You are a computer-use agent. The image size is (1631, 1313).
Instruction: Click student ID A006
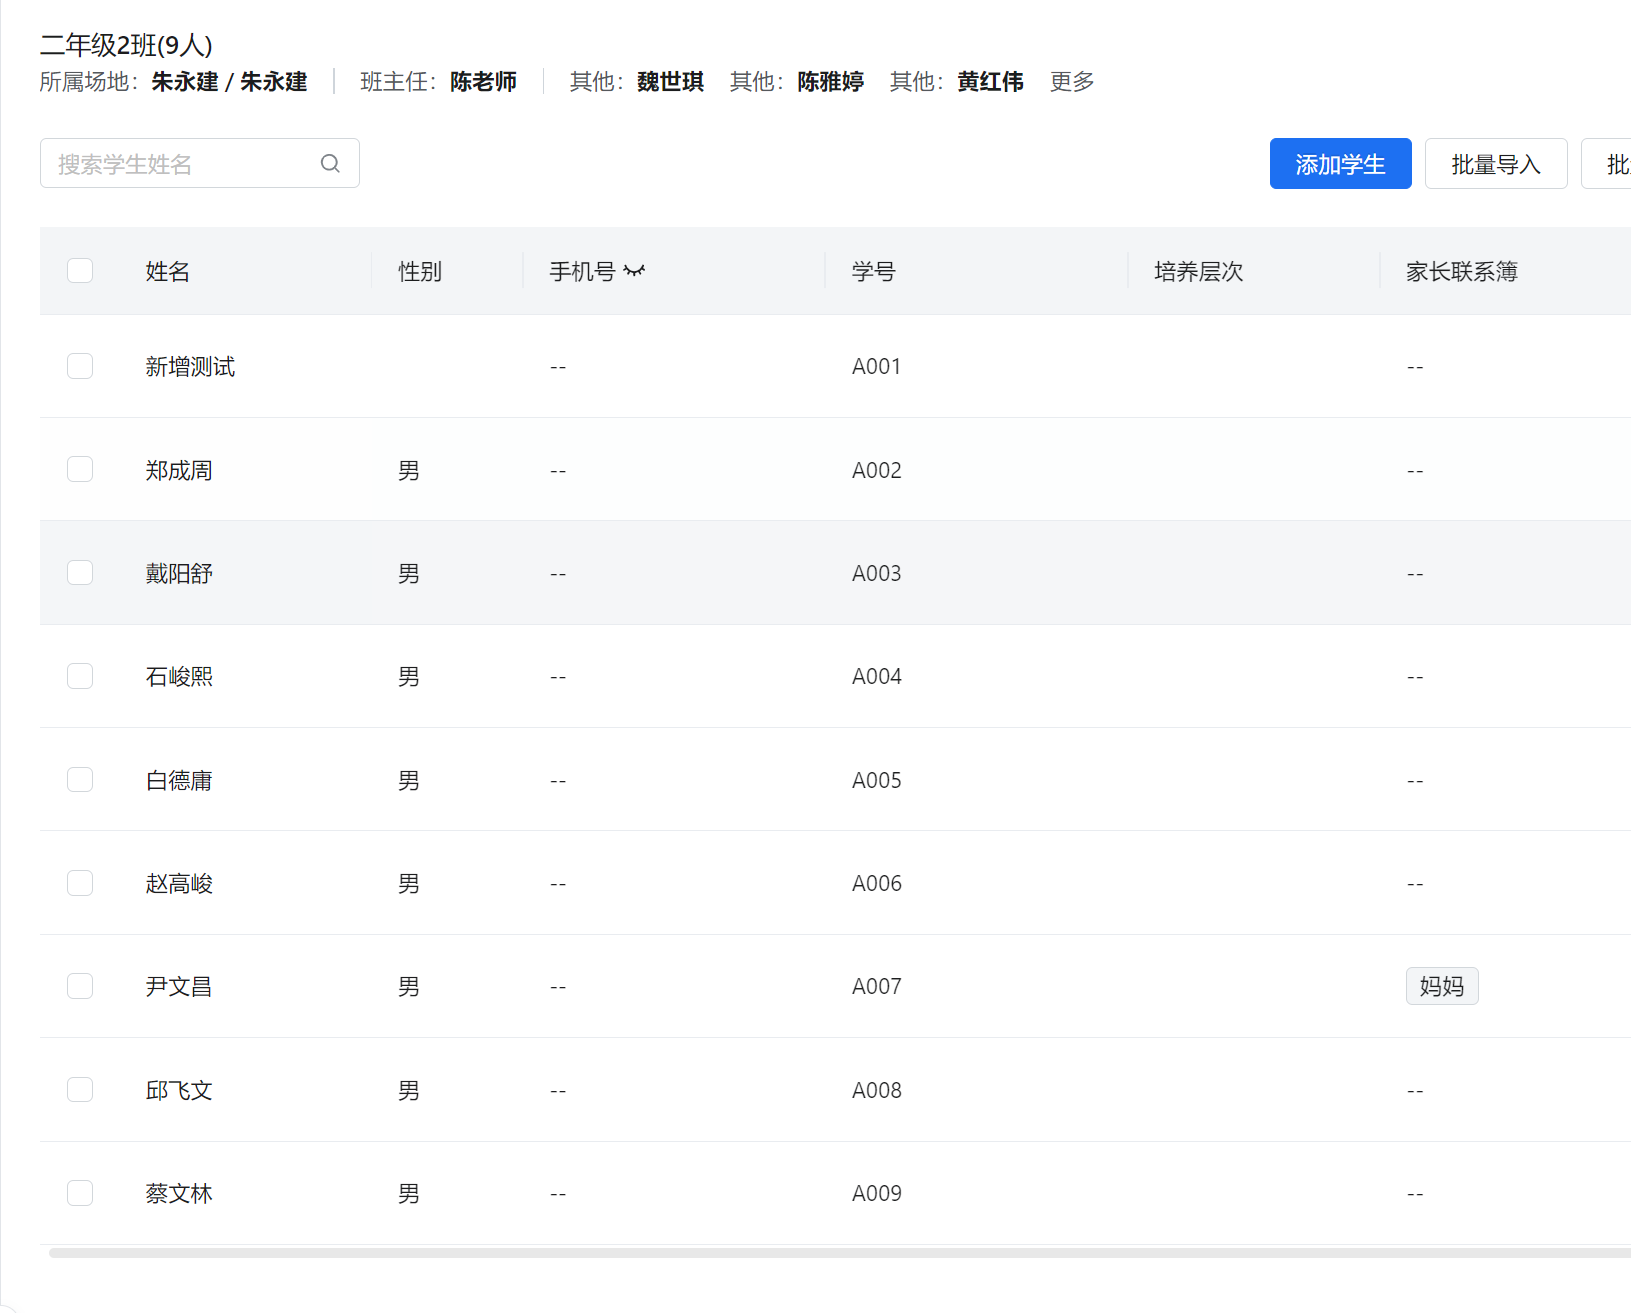877,884
